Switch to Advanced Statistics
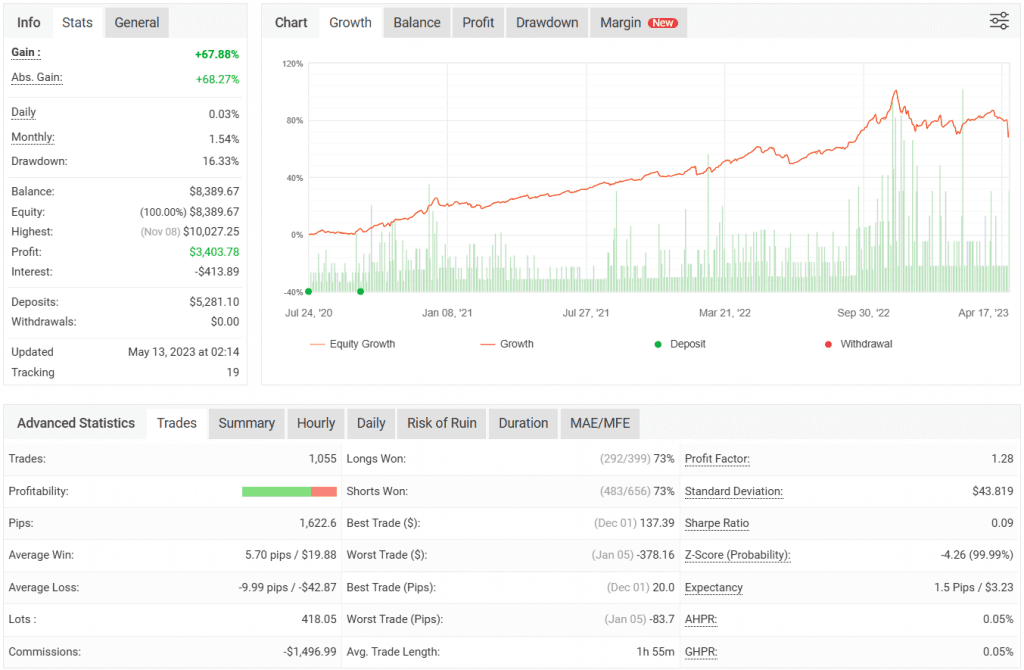 [x=75, y=423]
